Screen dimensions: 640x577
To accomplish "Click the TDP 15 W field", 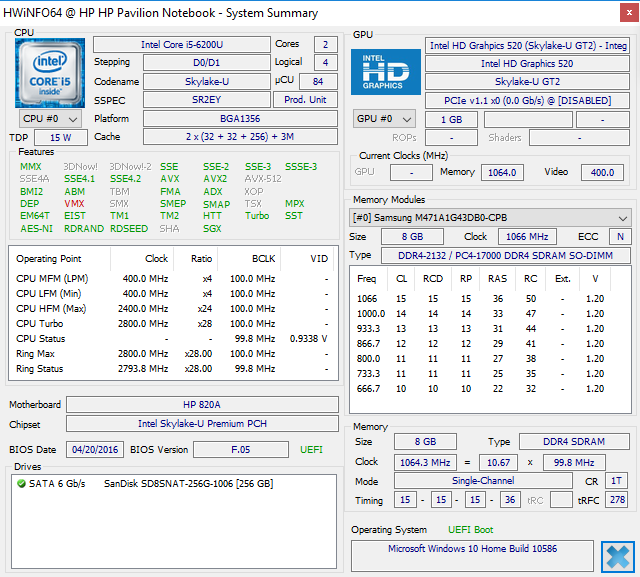I will [x=60, y=138].
